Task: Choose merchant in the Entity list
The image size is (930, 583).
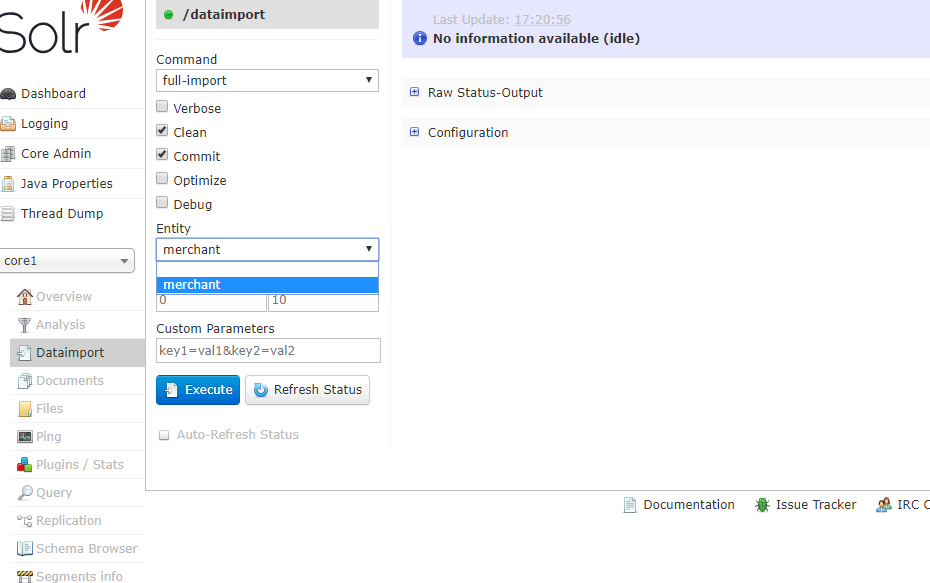Action: point(267,285)
